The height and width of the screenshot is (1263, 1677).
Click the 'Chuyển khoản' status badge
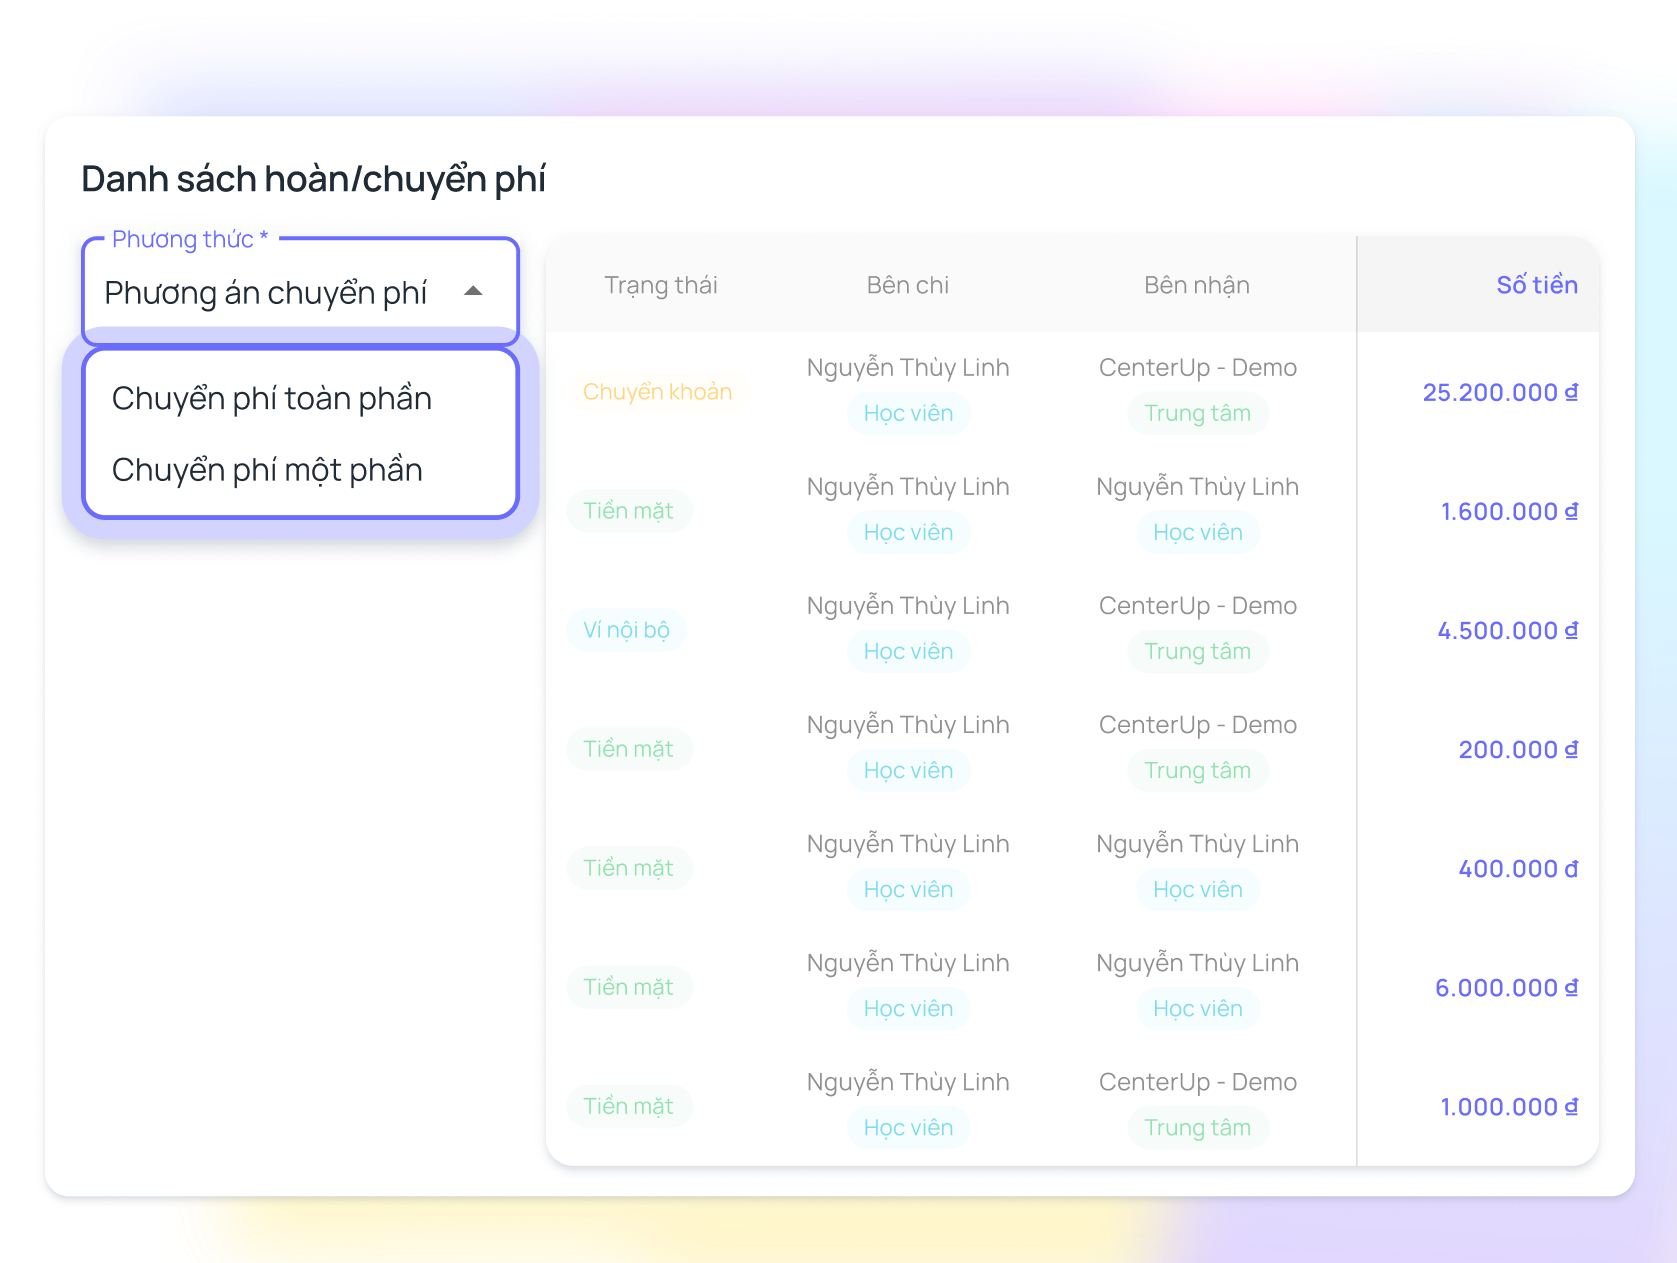[657, 392]
